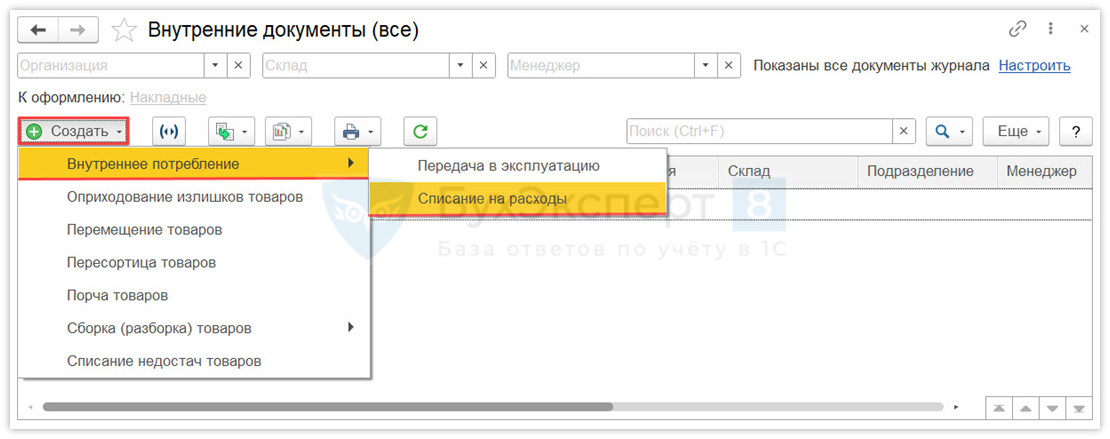This screenshot has height=439, width=1110.
Task: Copy link with the chain icon
Action: [x=1017, y=29]
